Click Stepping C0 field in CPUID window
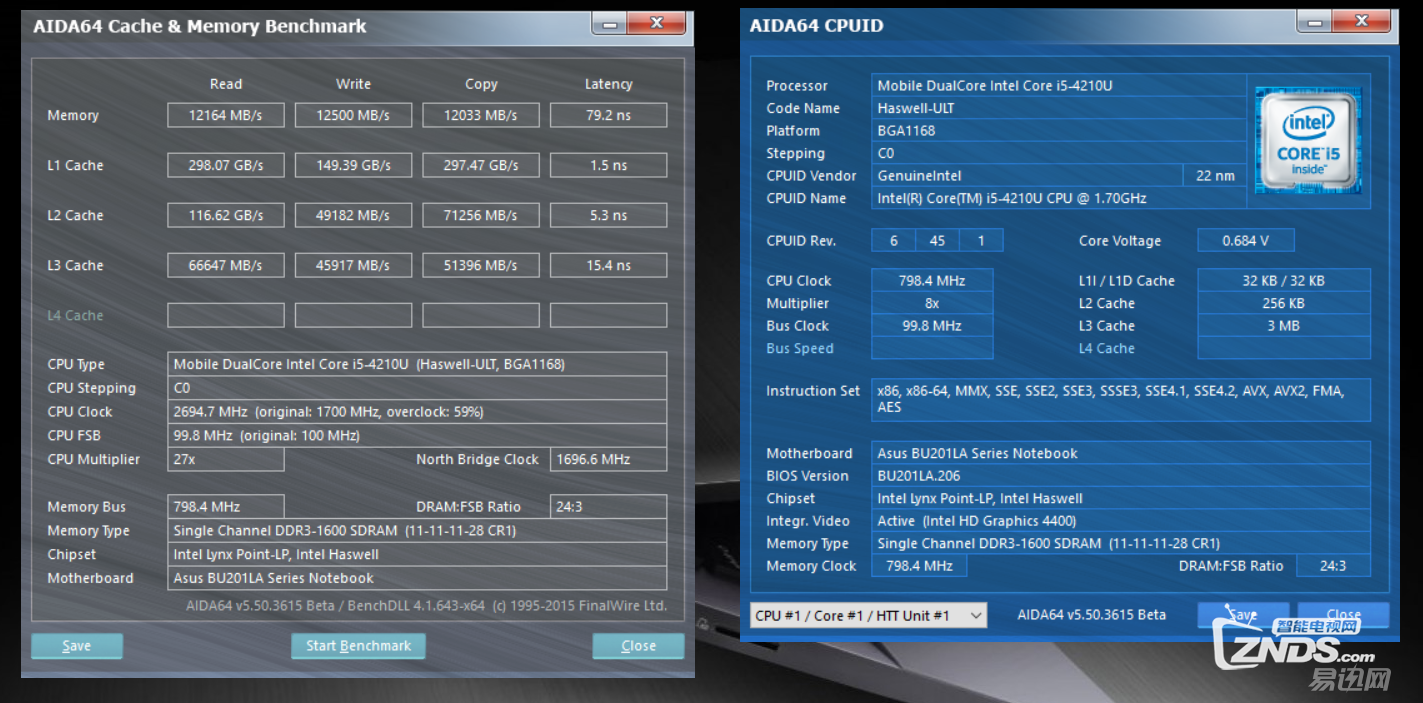Screen dimensions: 1423x703 coord(1059,153)
